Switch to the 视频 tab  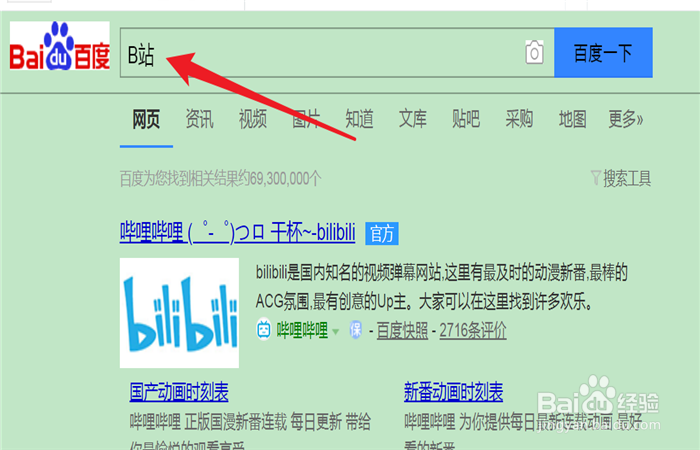point(253,119)
